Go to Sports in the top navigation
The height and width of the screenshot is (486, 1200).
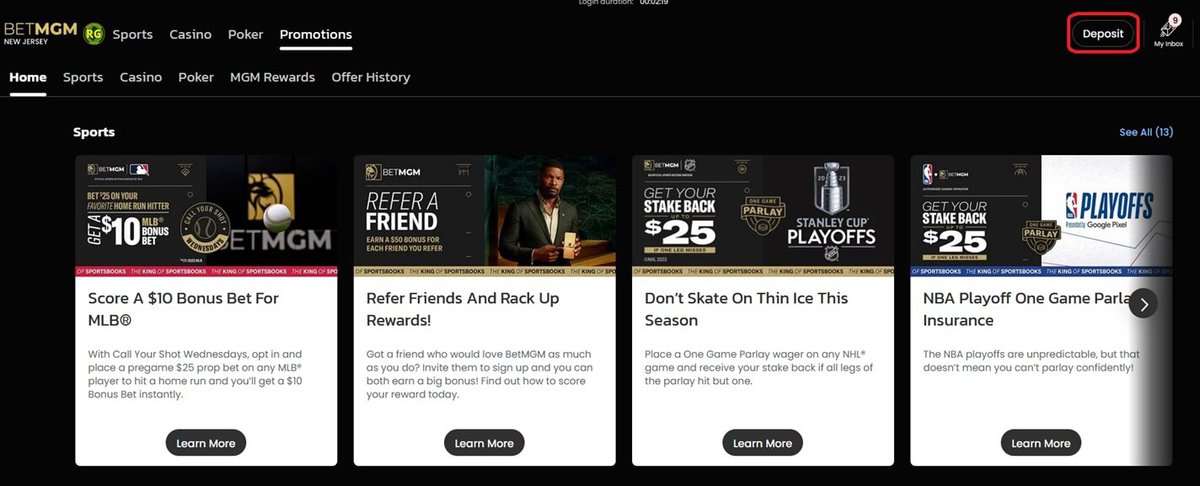[133, 34]
